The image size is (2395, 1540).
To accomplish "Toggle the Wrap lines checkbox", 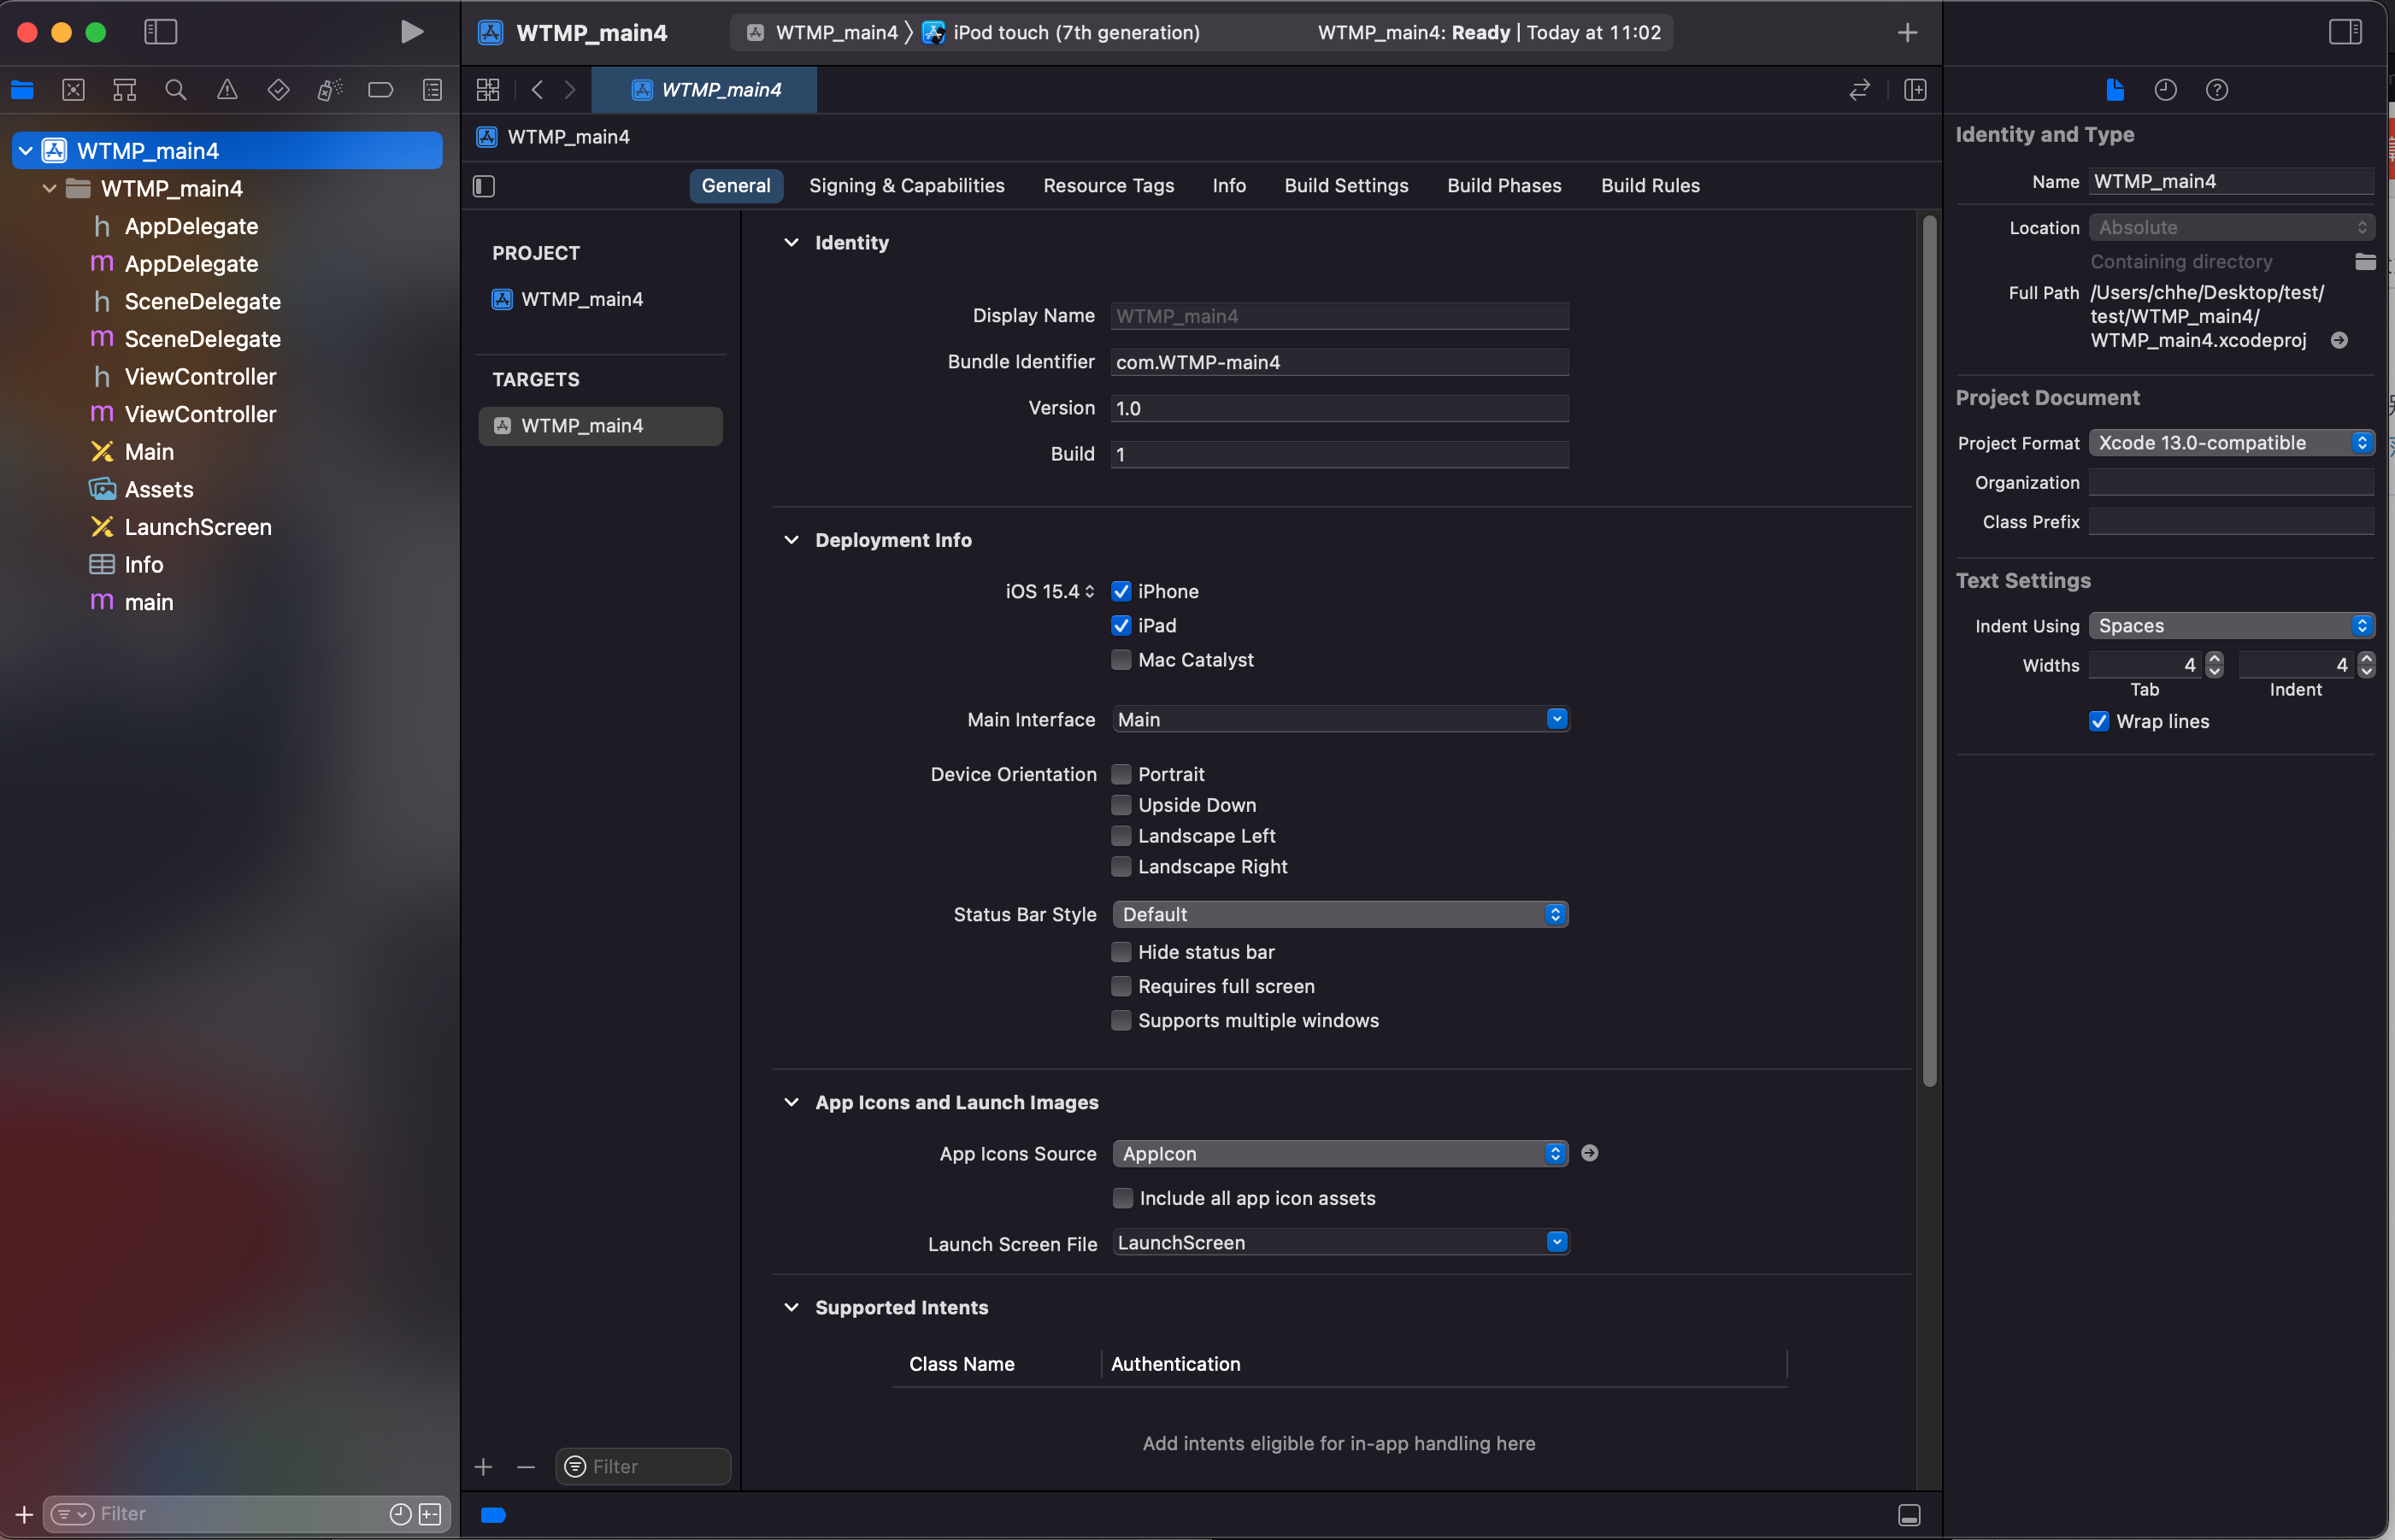I will 2099,721.
